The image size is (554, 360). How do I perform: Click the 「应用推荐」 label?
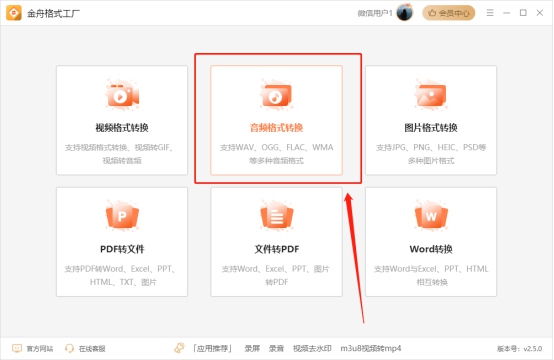tap(212, 348)
